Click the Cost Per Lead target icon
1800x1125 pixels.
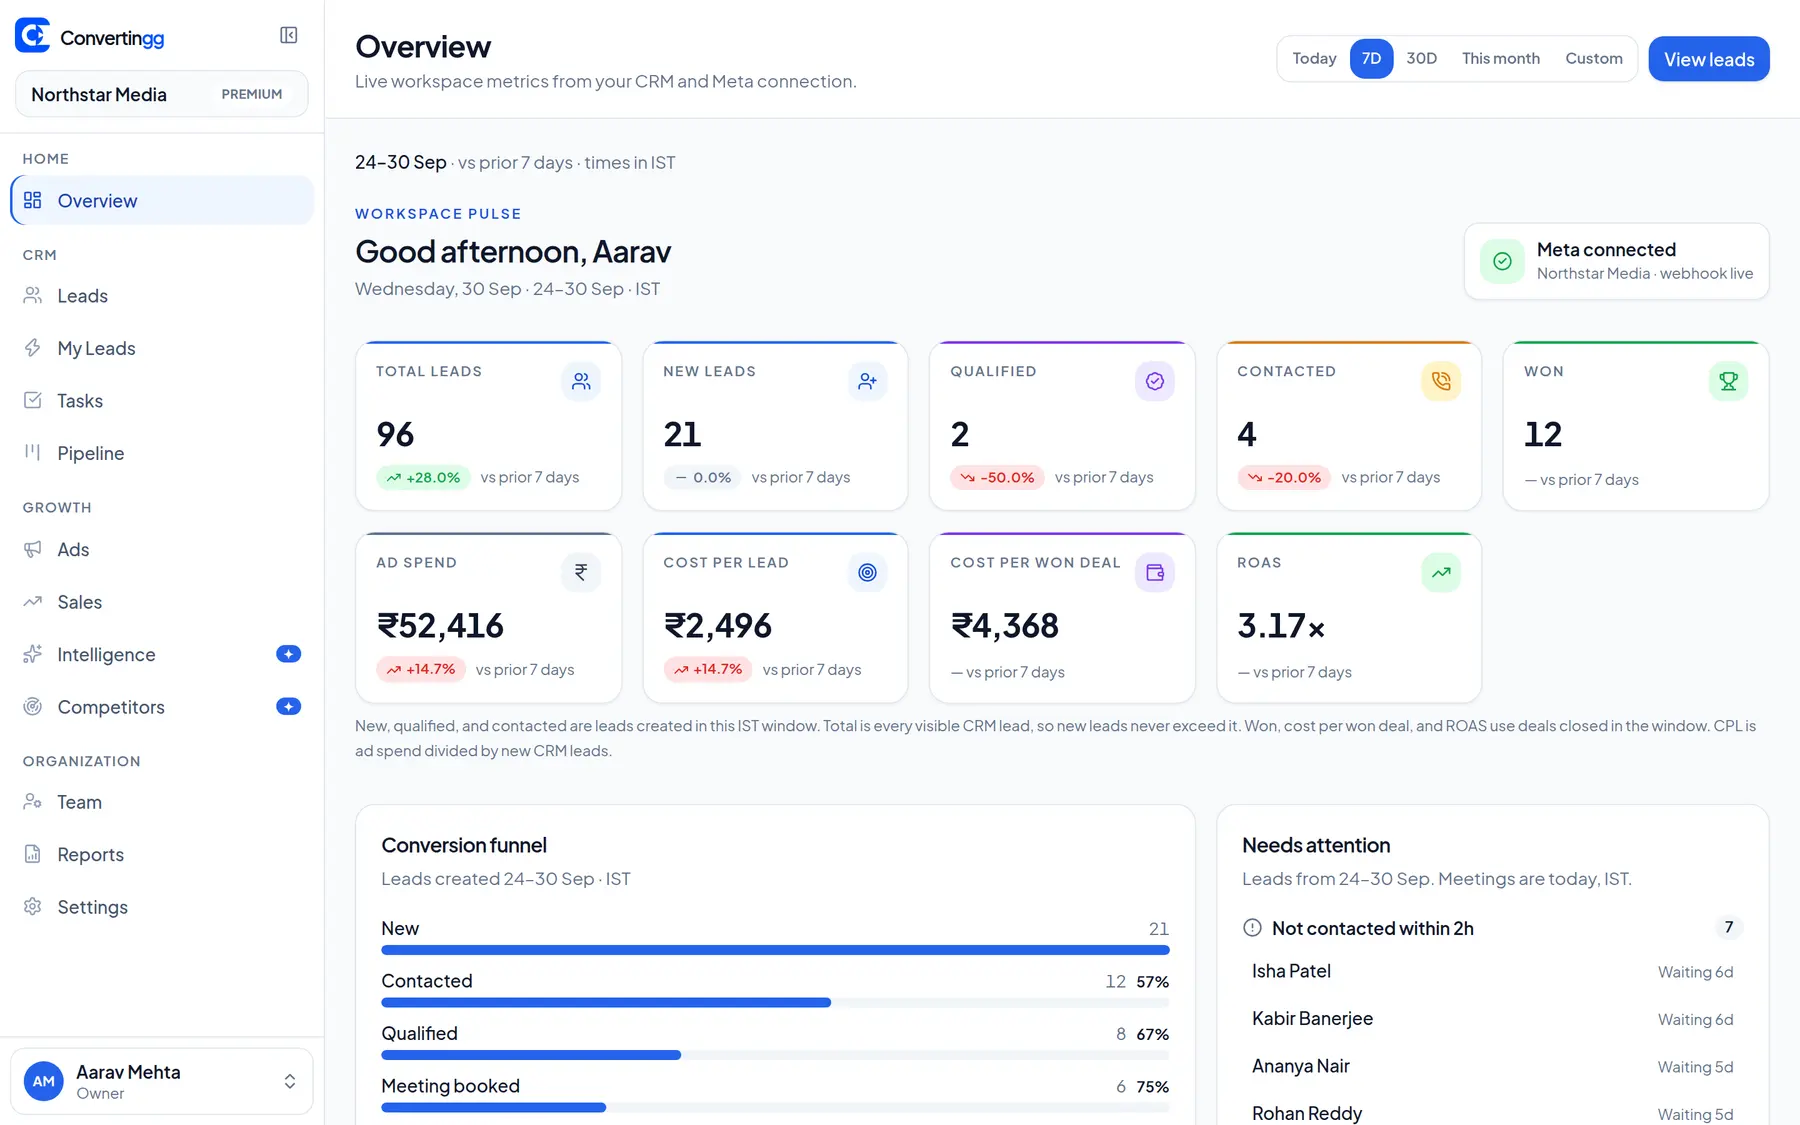(x=868, y=572)
